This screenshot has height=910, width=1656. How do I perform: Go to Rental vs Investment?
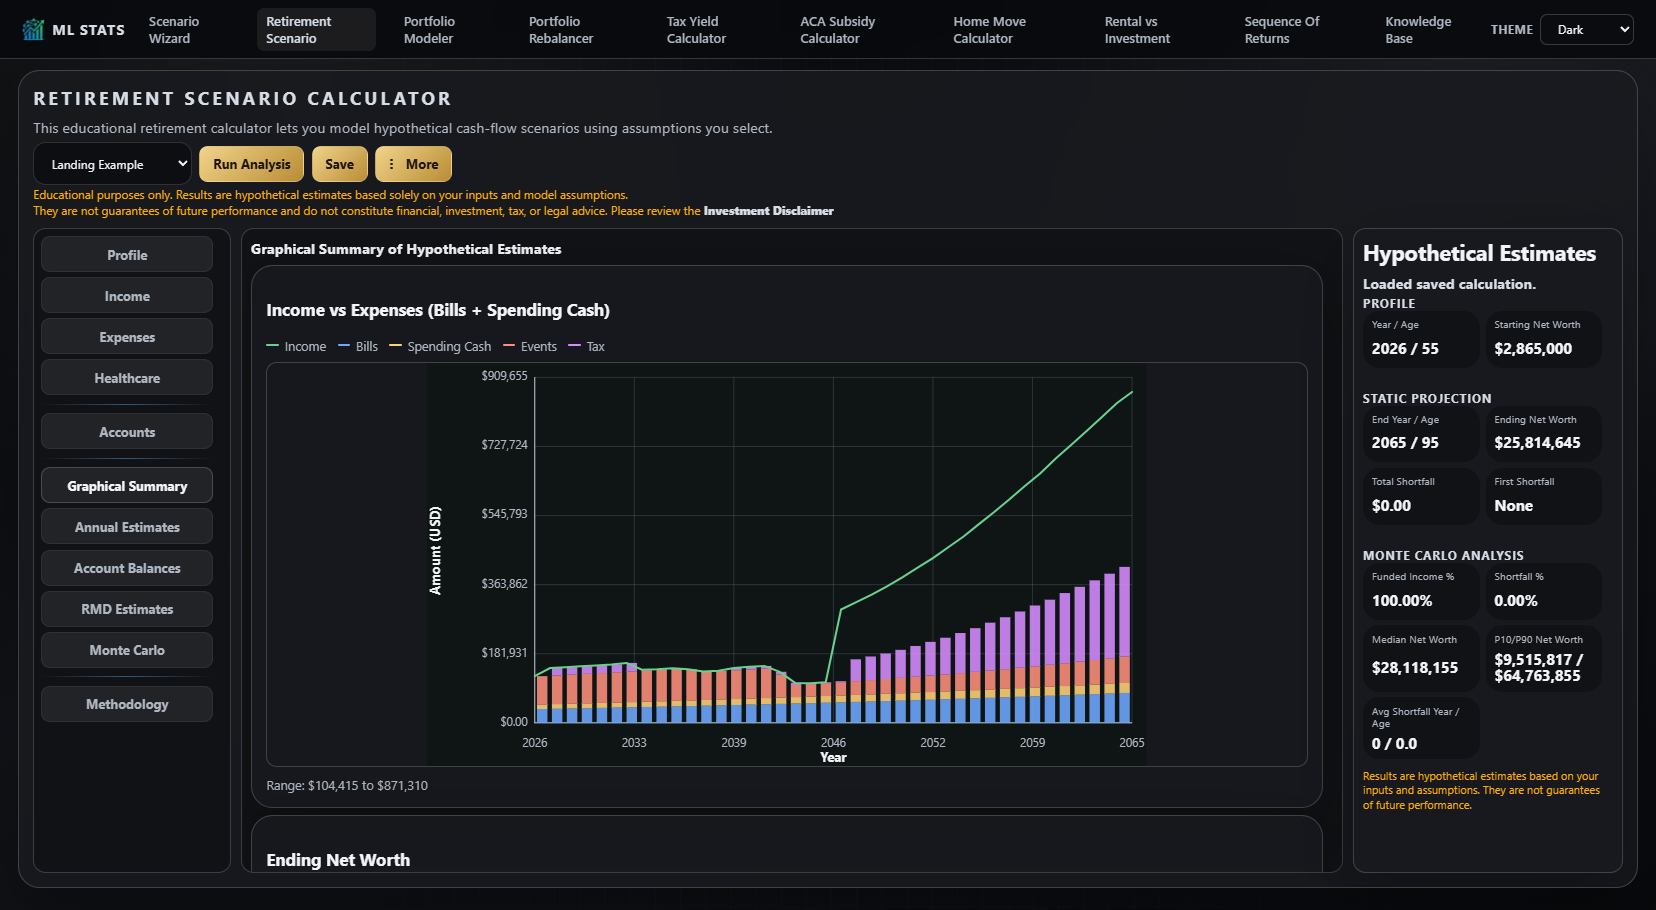1137,30
